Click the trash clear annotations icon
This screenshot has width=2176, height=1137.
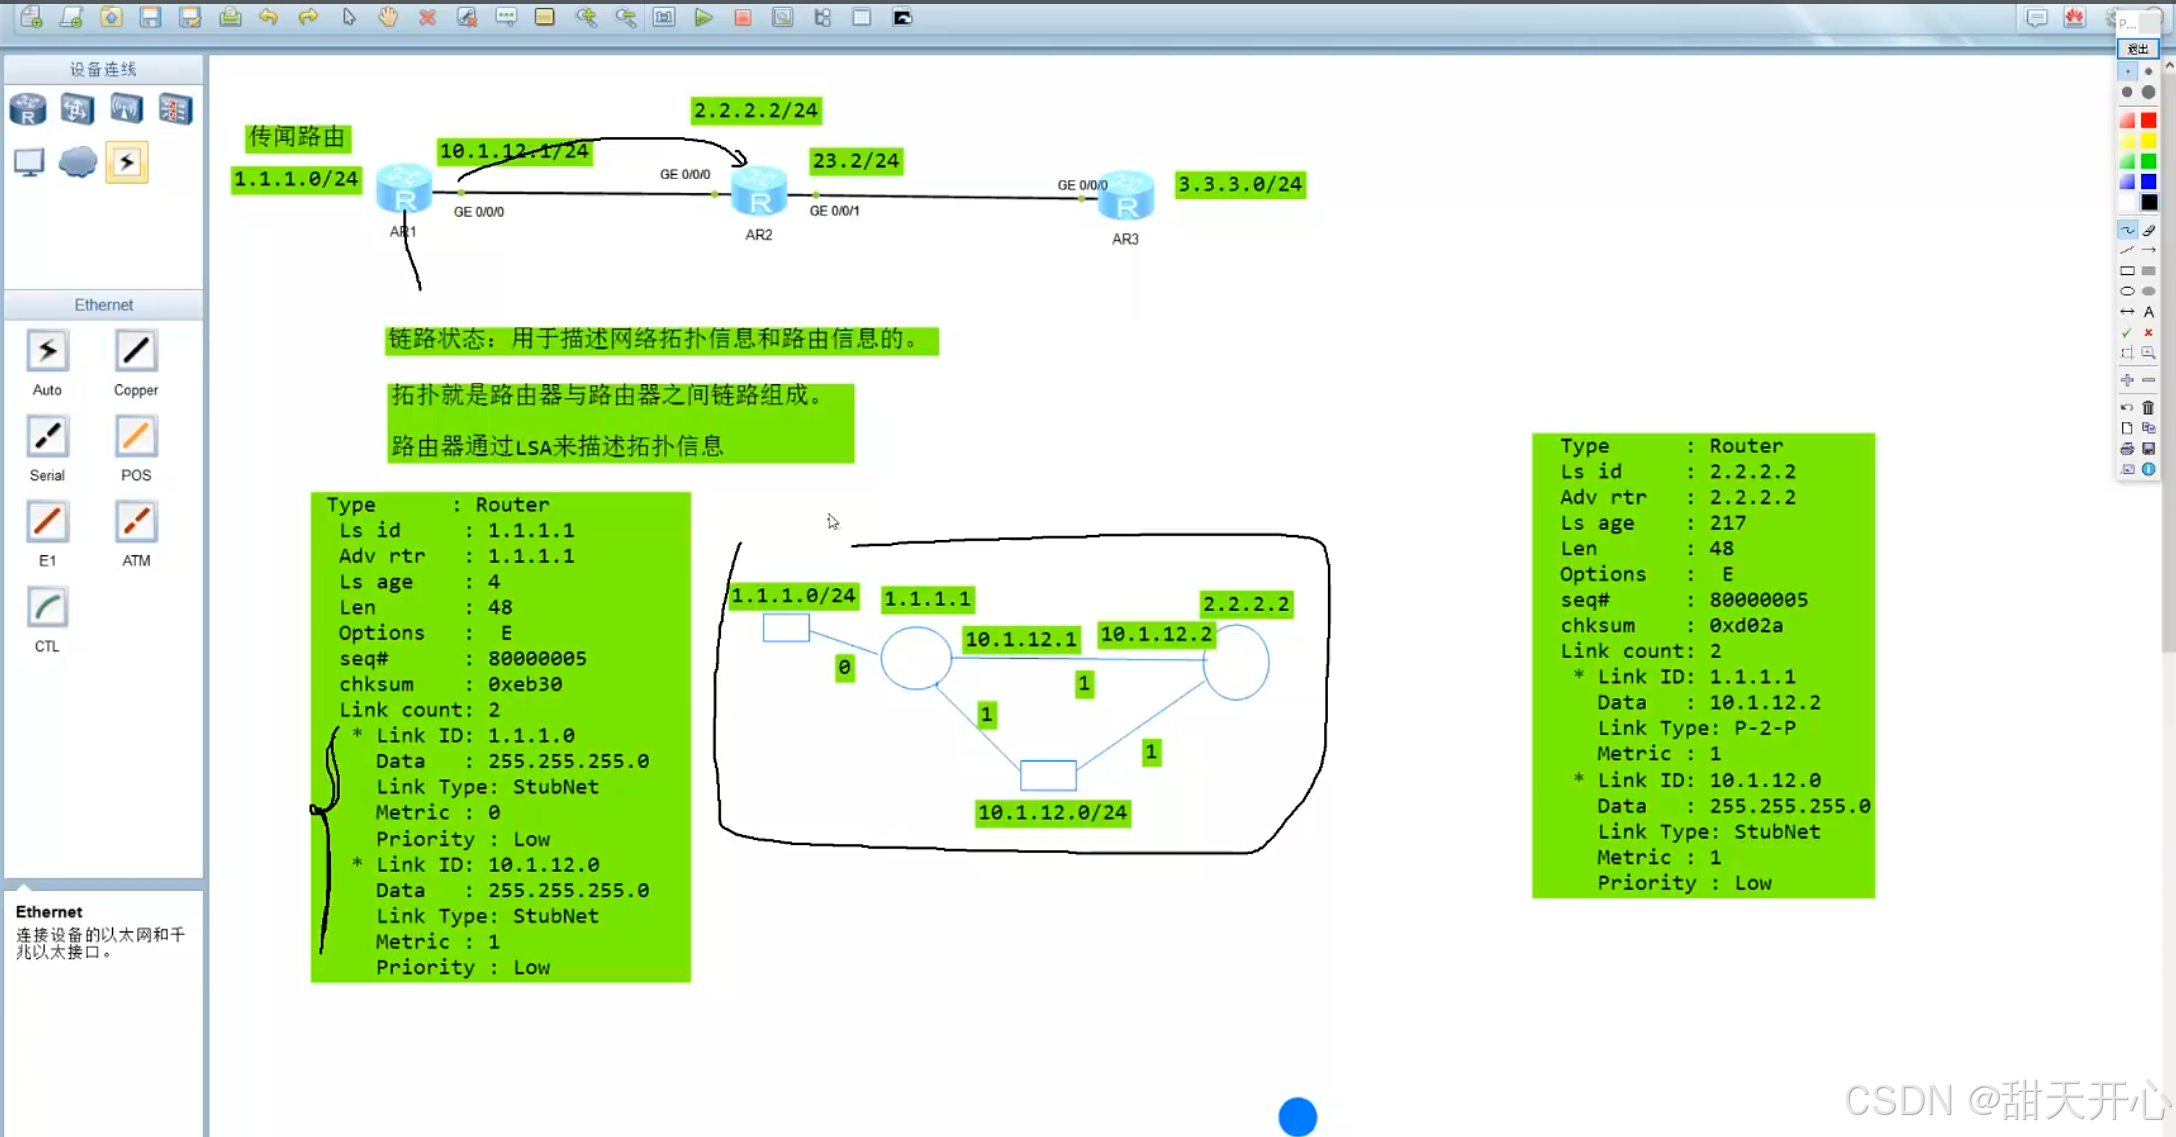(x=2148, y=407)
